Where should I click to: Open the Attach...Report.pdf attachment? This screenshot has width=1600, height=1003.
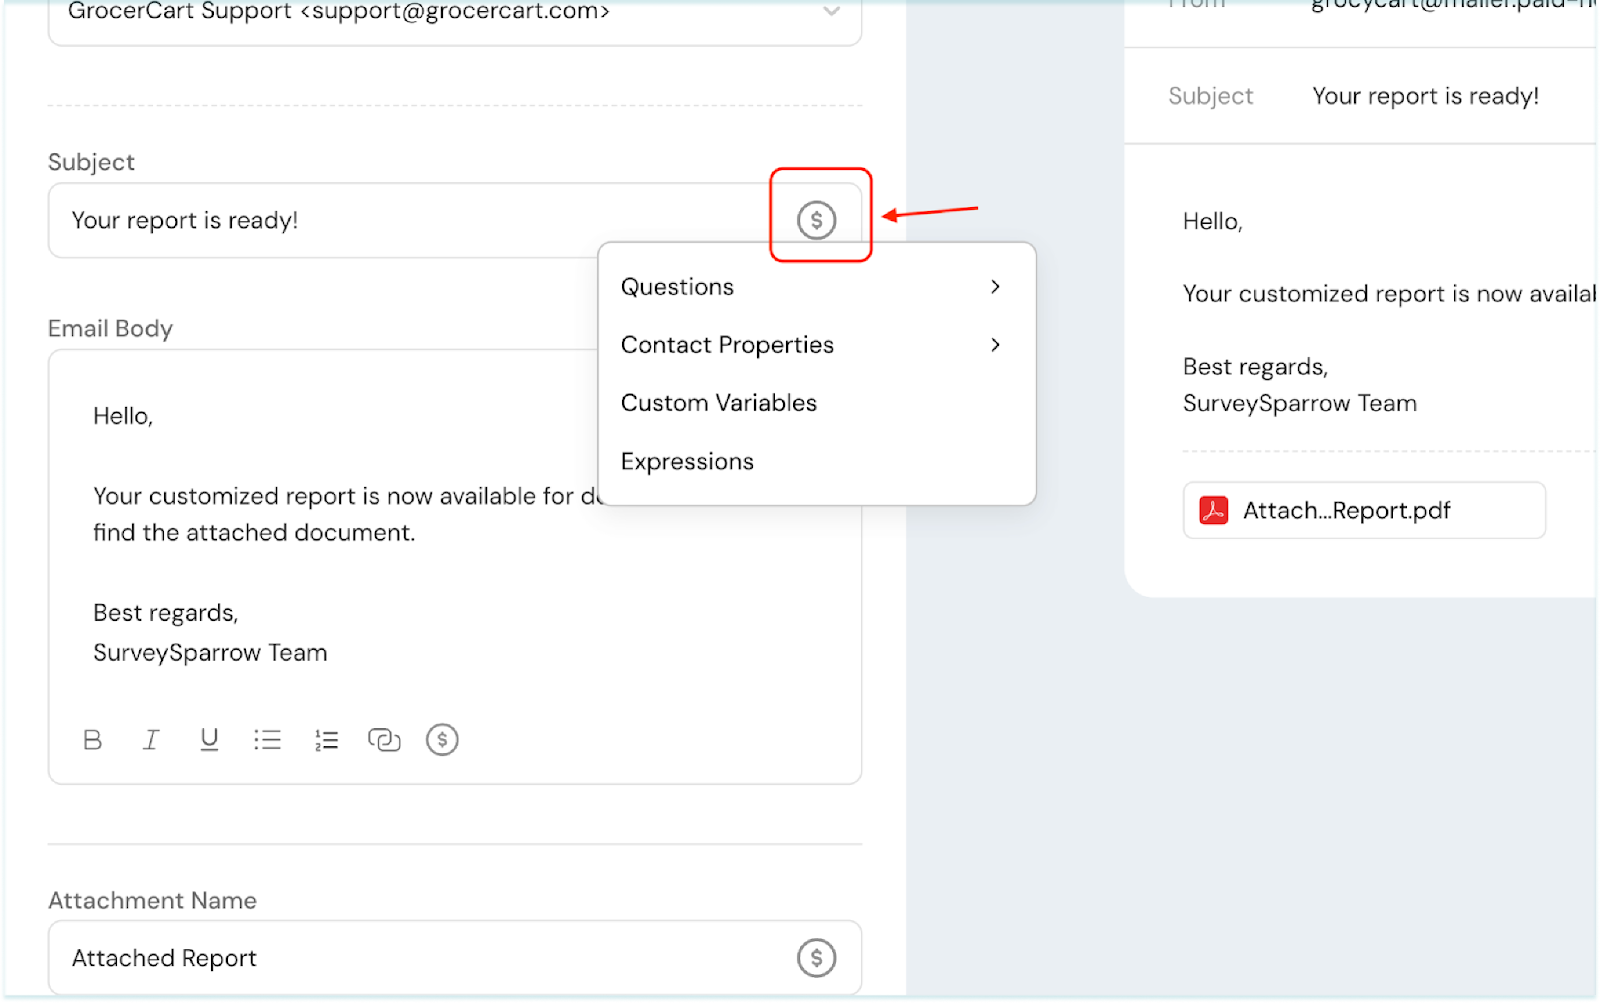(x=1346, y=511)
